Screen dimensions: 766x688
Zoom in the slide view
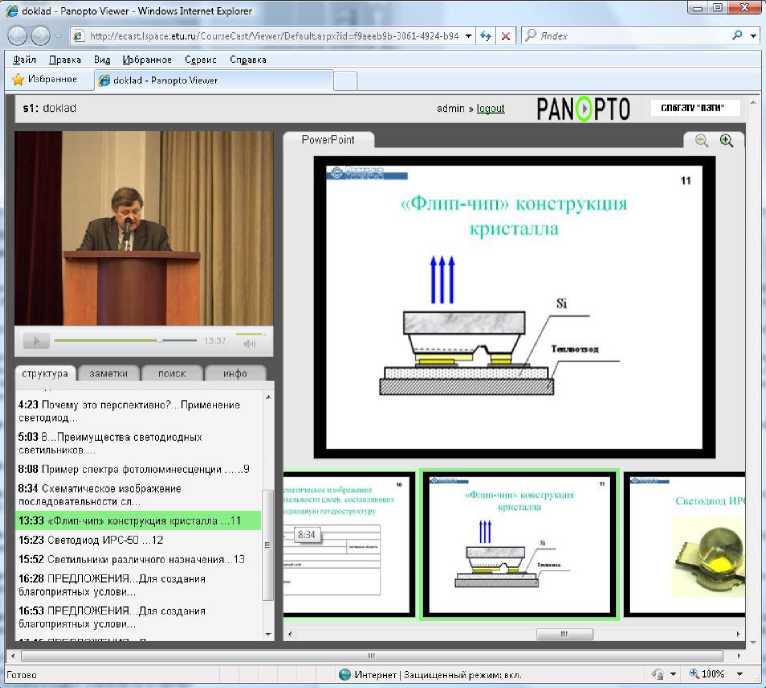[x=727, y=142]
